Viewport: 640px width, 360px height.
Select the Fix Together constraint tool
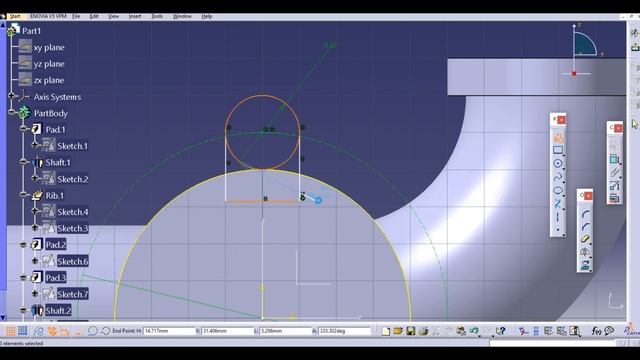tap(615, 172)
